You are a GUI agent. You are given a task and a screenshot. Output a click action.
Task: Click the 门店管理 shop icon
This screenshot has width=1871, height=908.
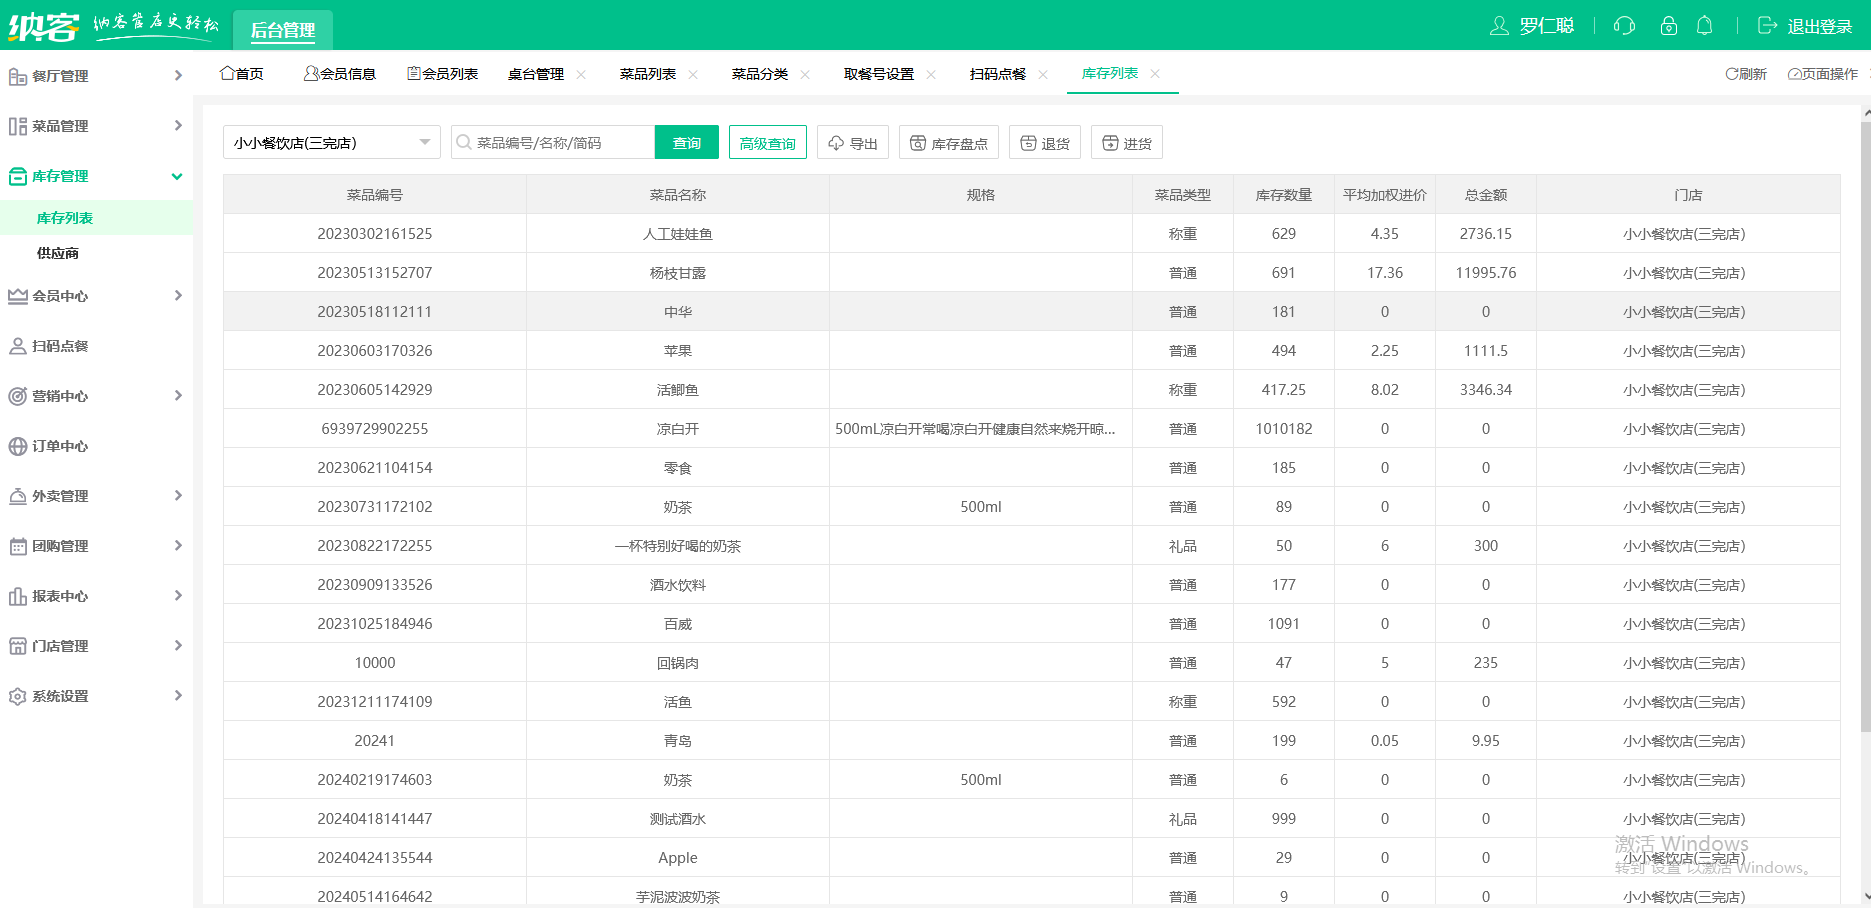[x=18, y=646]
